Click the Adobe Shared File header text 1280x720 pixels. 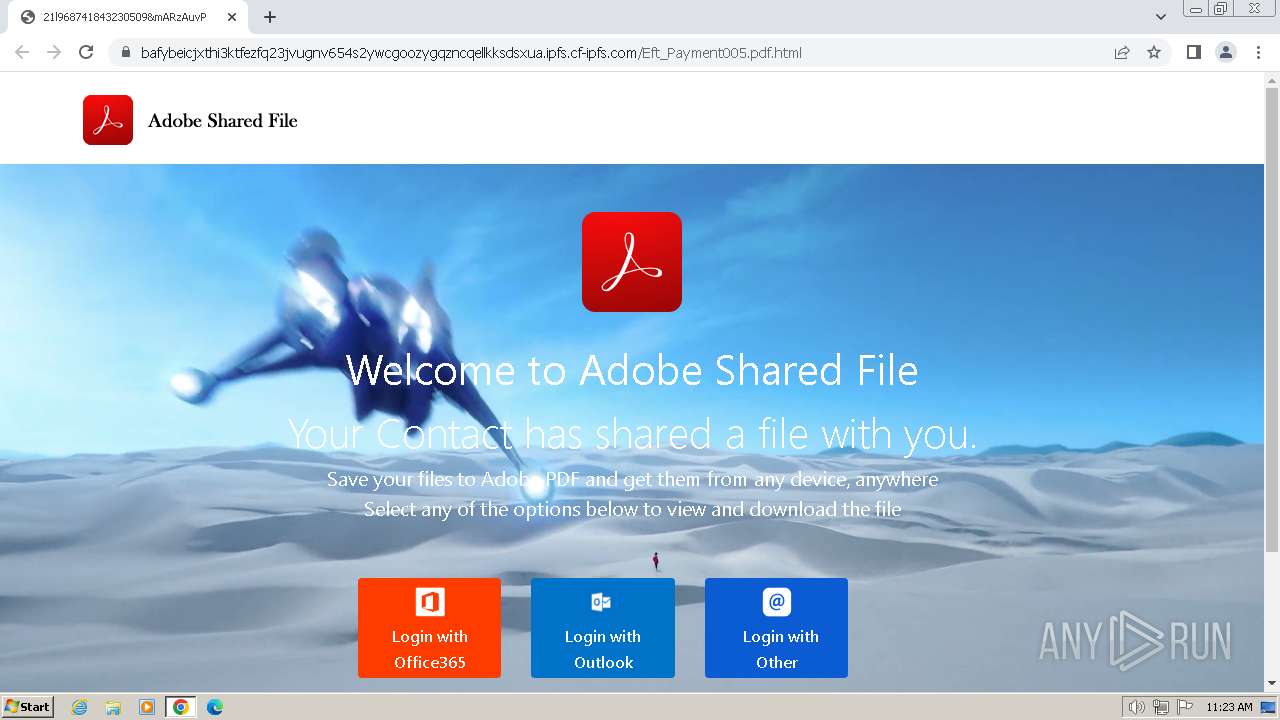point(223,121)
